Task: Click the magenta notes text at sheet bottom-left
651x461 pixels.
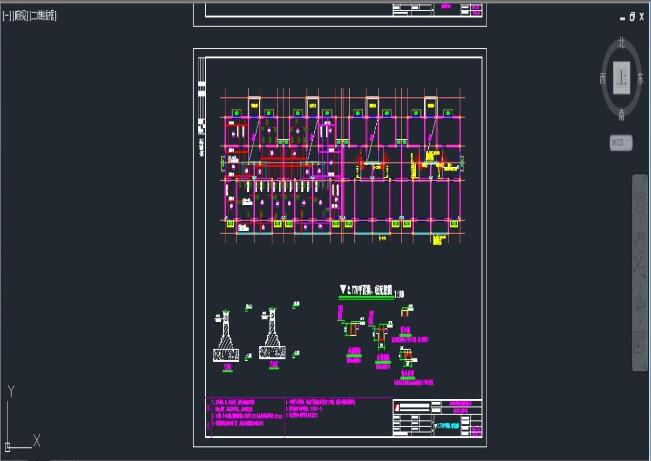Action: [x=245, y=415]
